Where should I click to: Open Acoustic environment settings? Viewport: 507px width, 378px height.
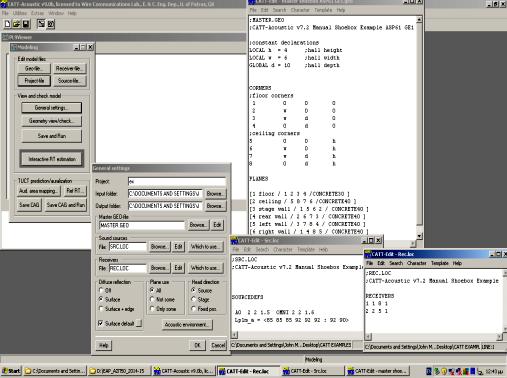coord(187,324)
